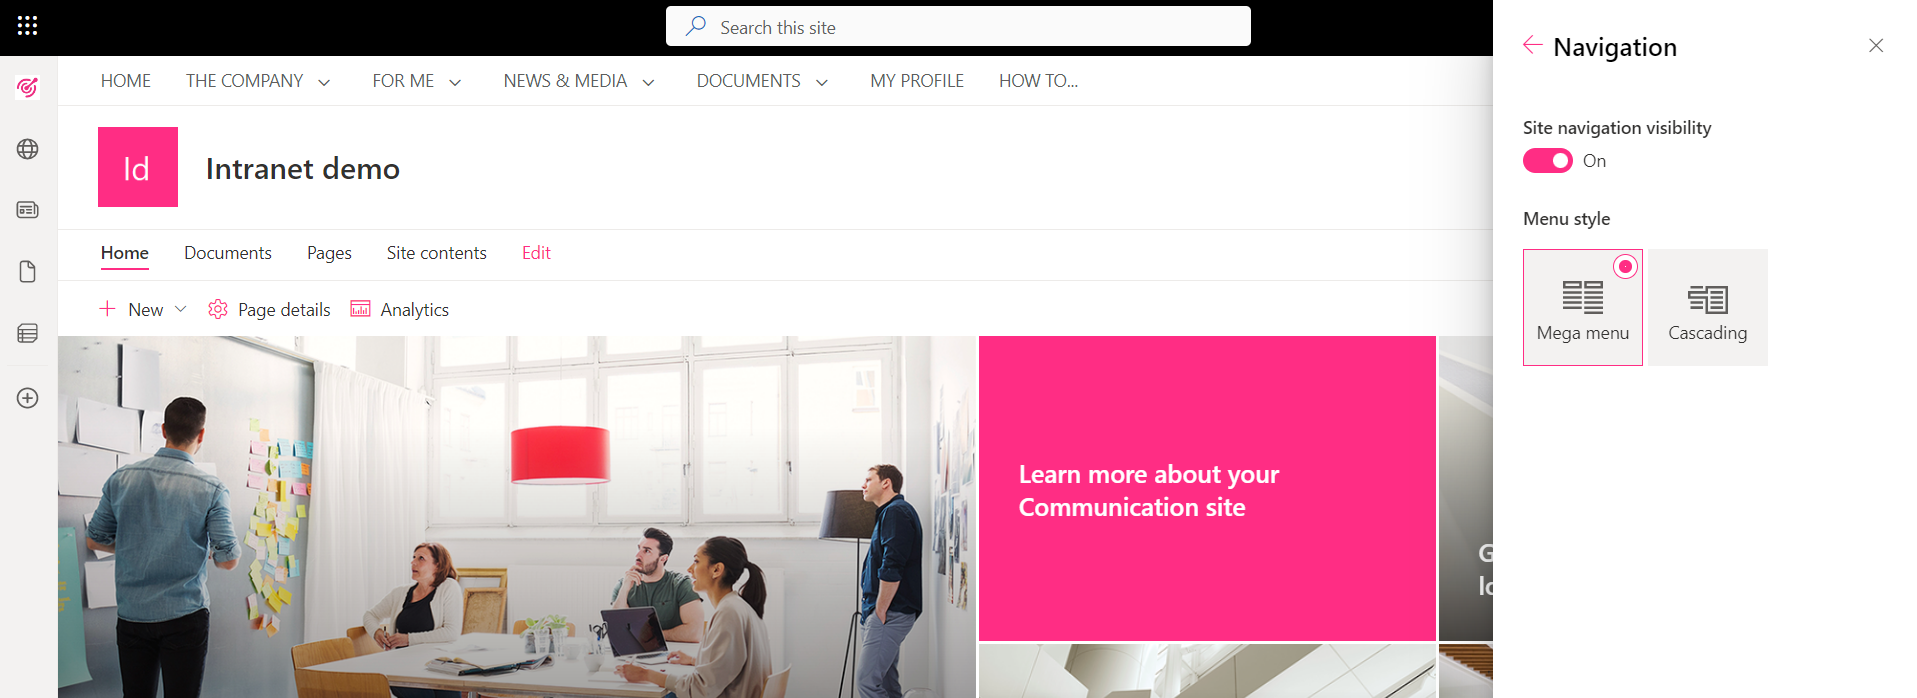Viewport: 1917px width, 698px height.
Task: Open the Analytics chart icon
Action: click(360, 309)
